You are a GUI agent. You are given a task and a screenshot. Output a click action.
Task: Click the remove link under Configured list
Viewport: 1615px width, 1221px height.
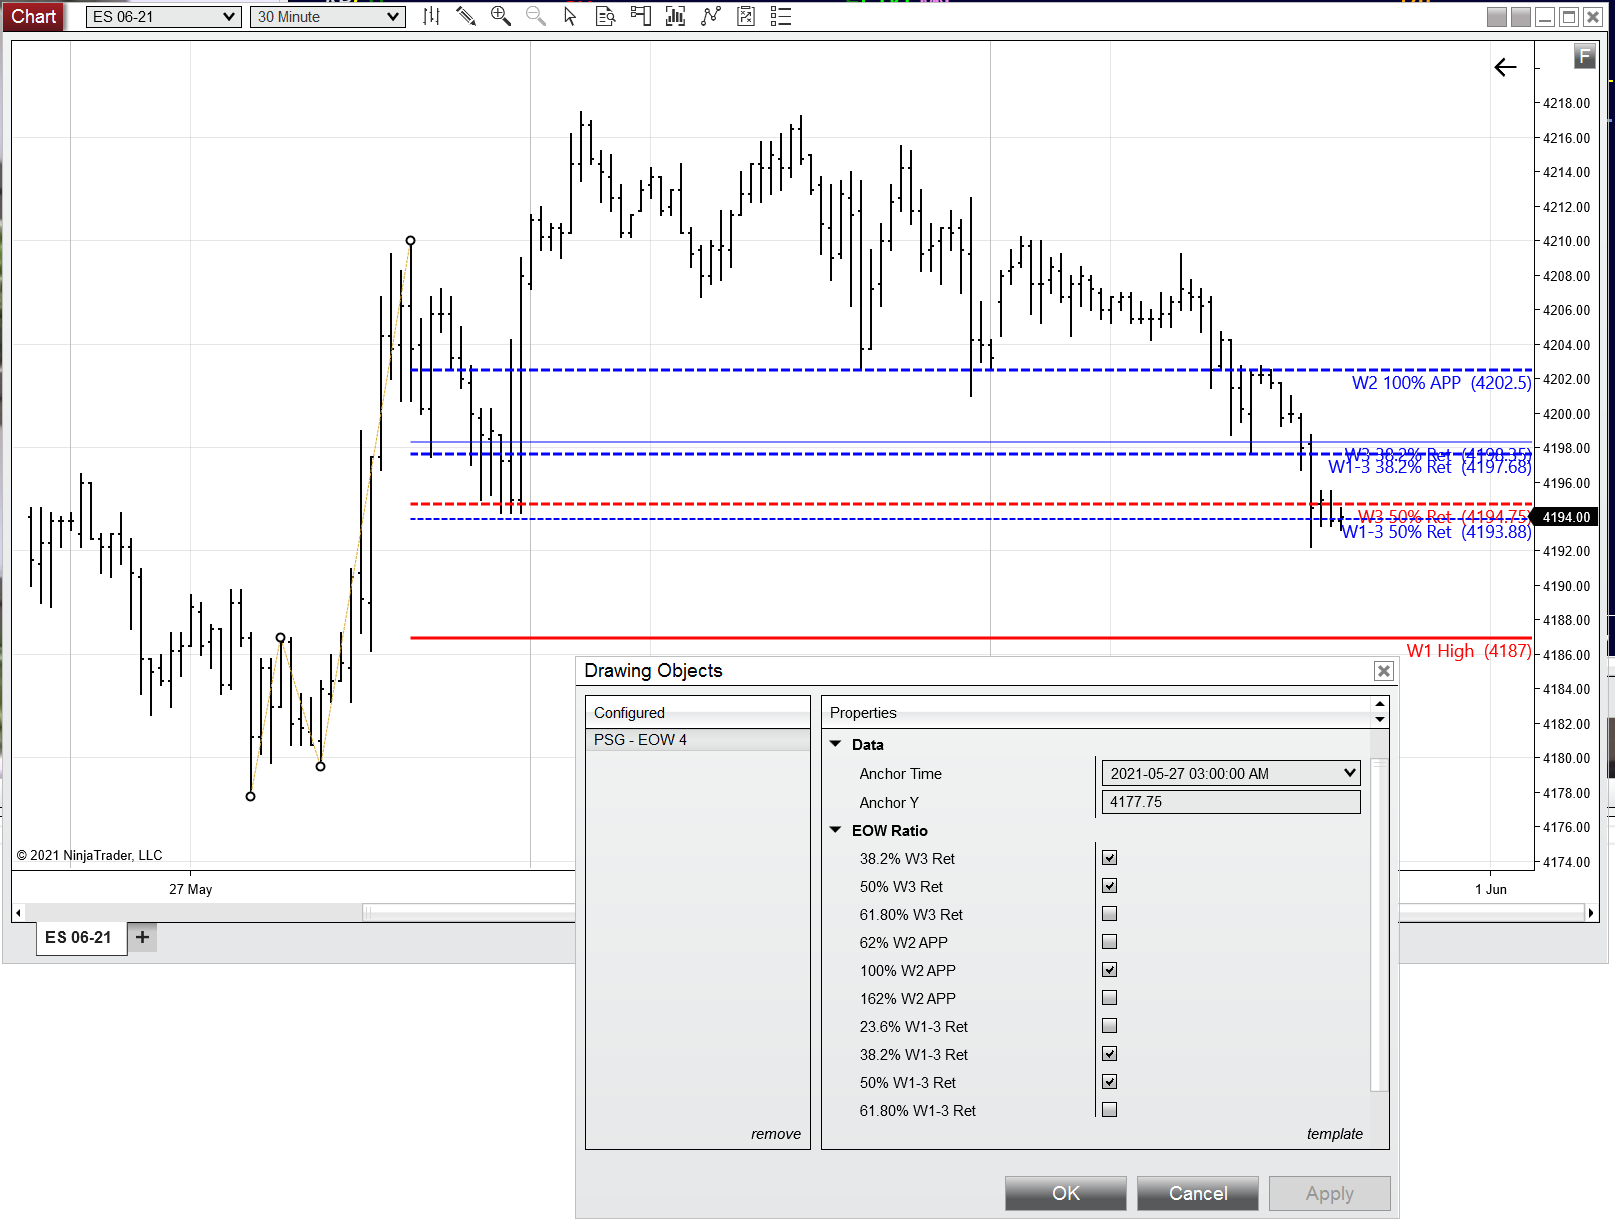[775, 1133]
